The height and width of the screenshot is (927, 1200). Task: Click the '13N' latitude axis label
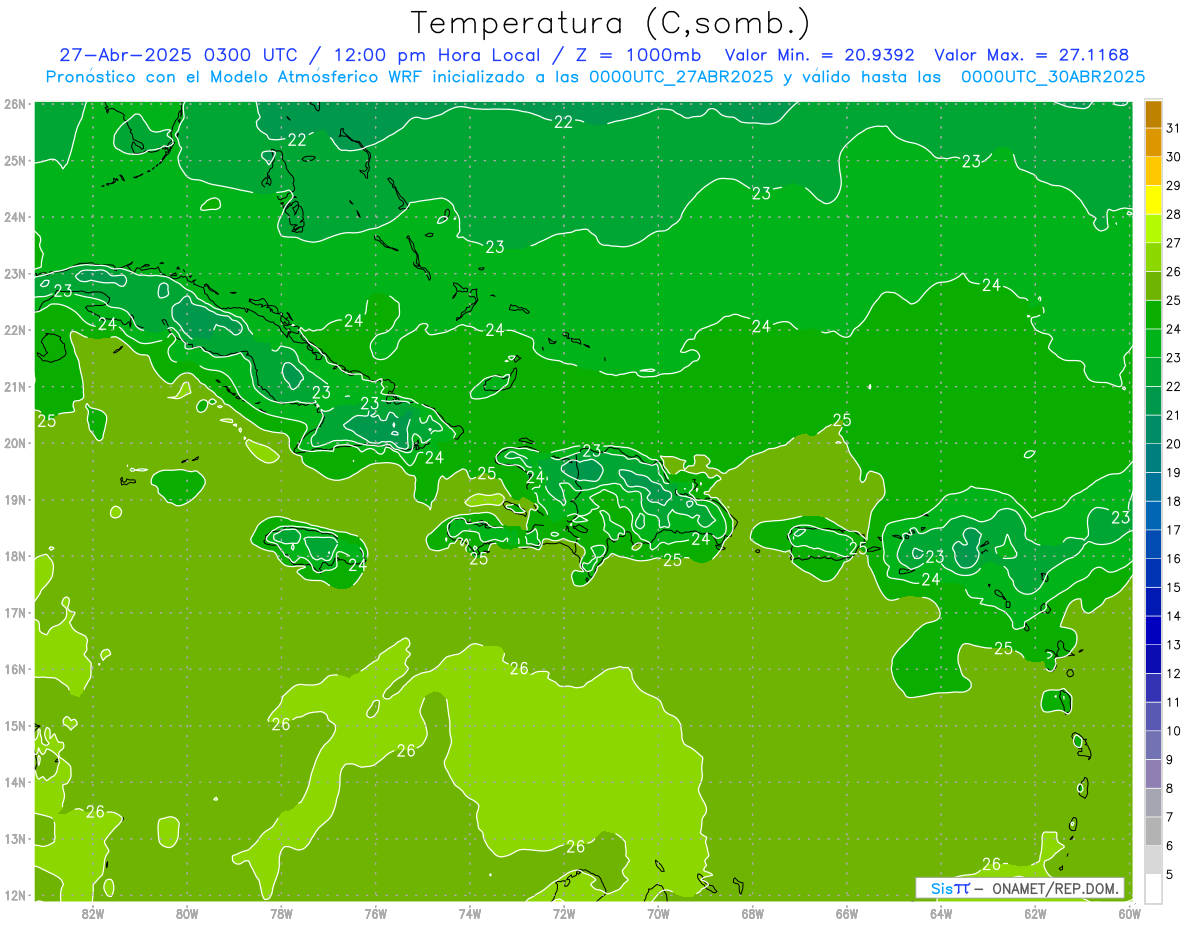pos(15,839)
